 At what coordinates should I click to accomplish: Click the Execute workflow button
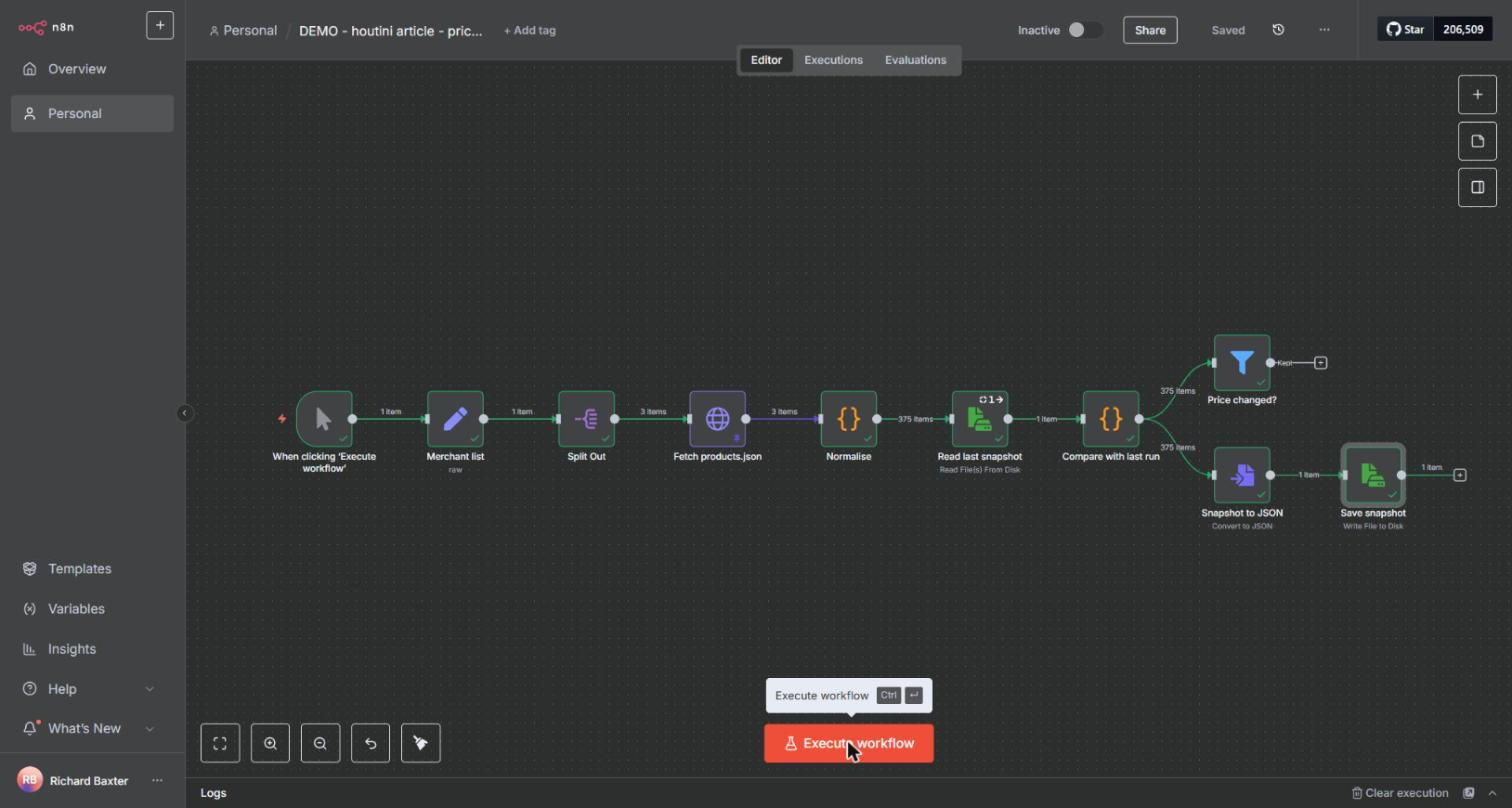point(849,744)
